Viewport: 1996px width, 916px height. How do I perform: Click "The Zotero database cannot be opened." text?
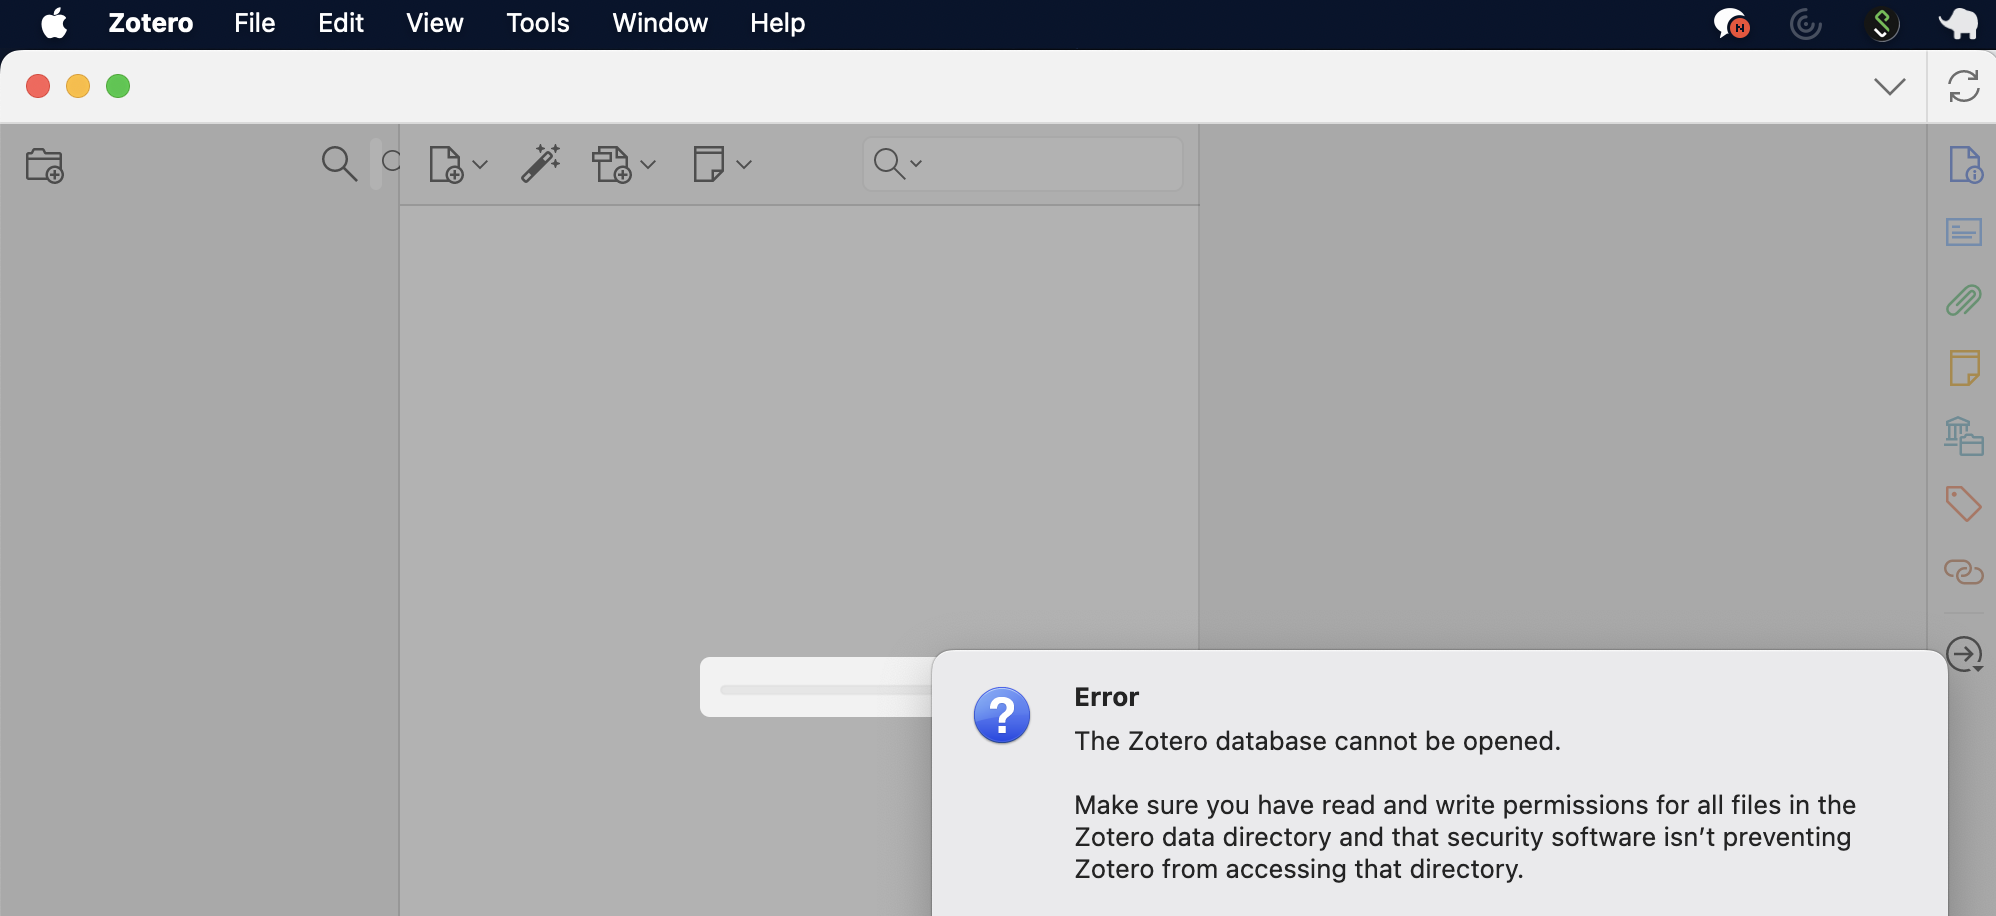tap(1317, 741)
